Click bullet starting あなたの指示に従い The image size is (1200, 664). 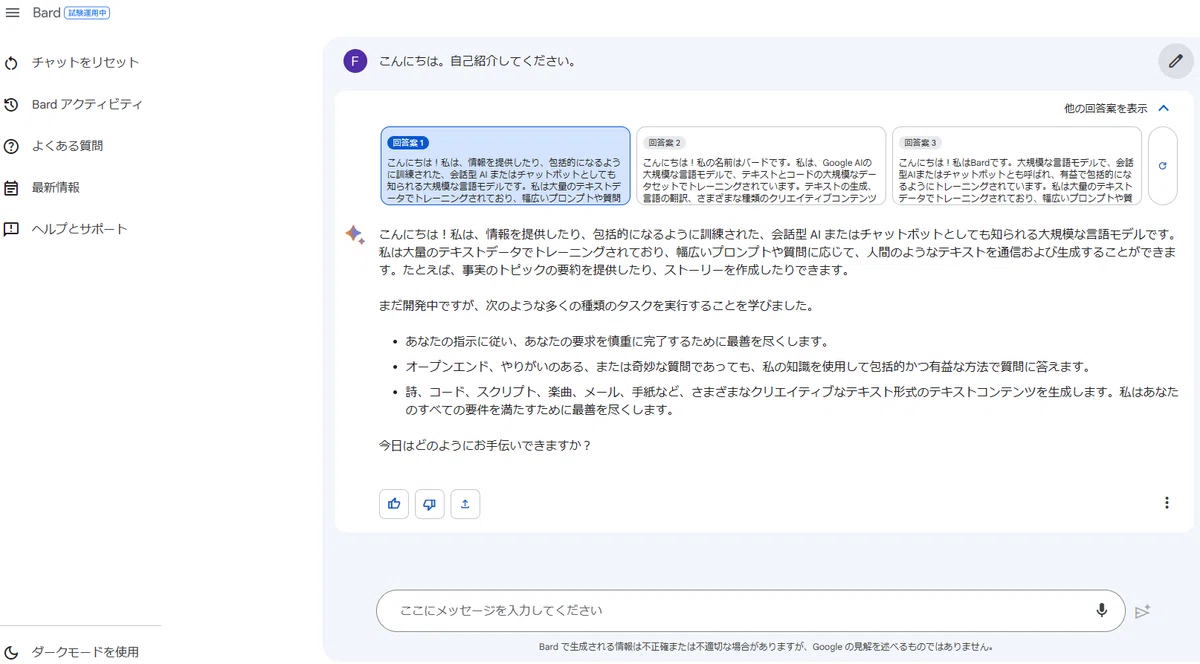click(617, 341)
